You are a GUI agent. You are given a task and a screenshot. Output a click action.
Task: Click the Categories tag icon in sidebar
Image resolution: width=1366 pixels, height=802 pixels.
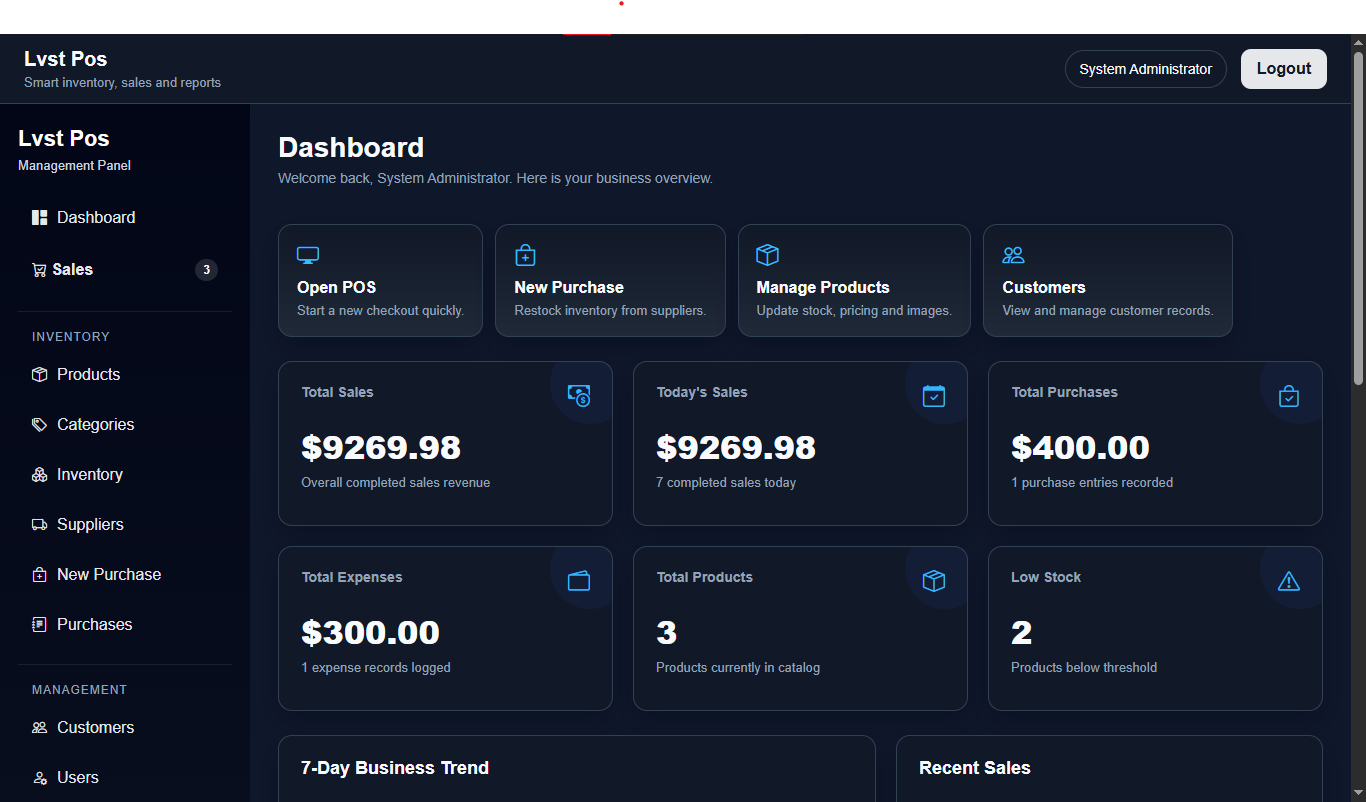point(39,424)
